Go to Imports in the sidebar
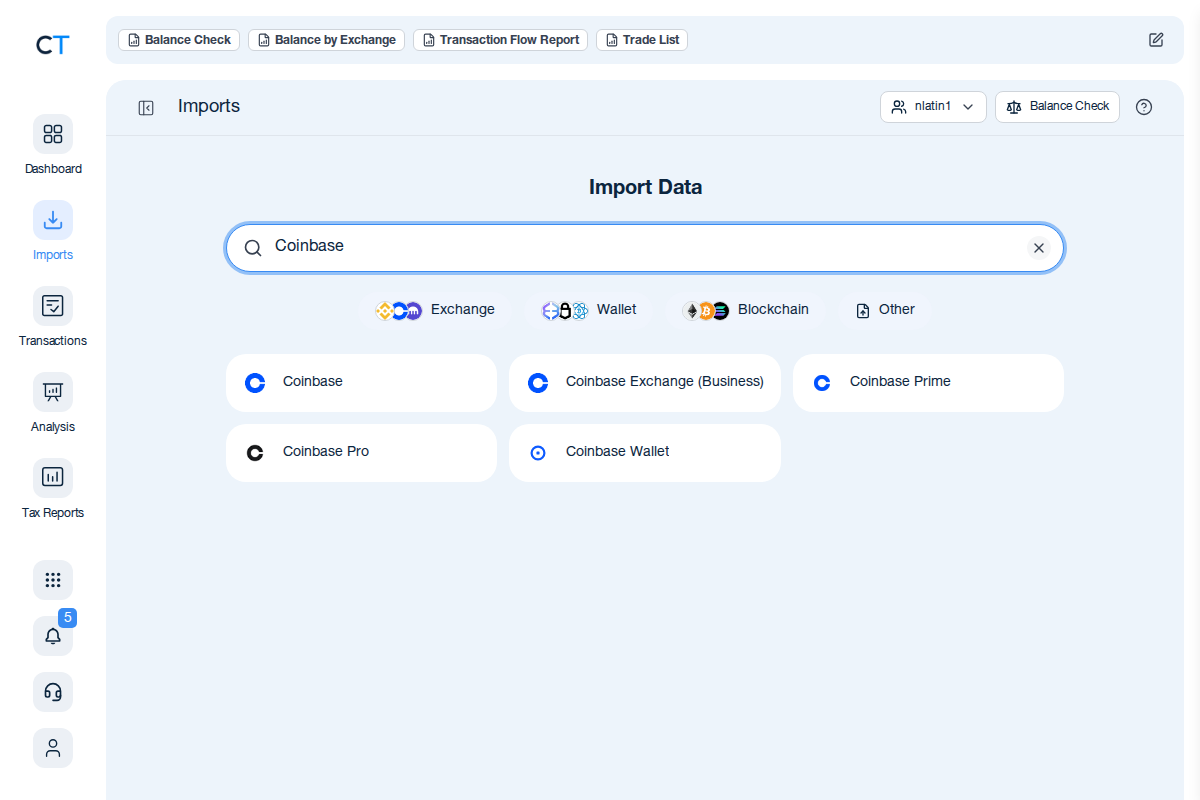 click(x=53, y=220)
